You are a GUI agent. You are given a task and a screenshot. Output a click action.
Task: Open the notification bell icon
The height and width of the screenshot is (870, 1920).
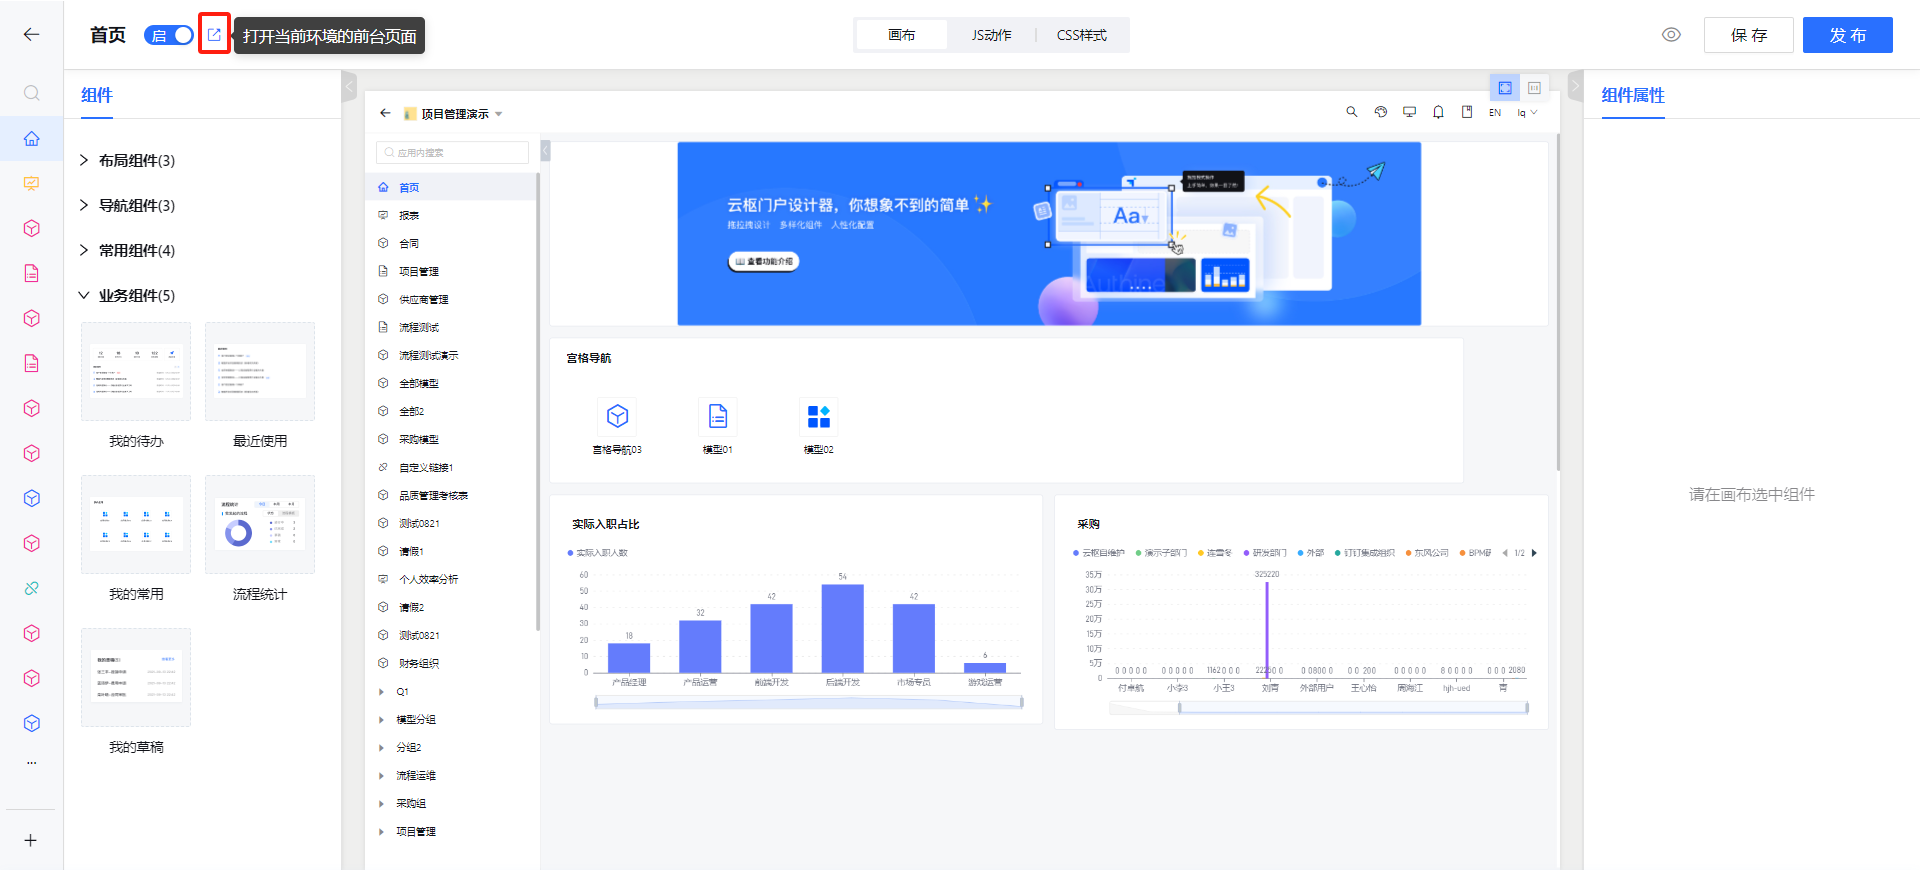pyautogui.click(x=1438, y=112)
